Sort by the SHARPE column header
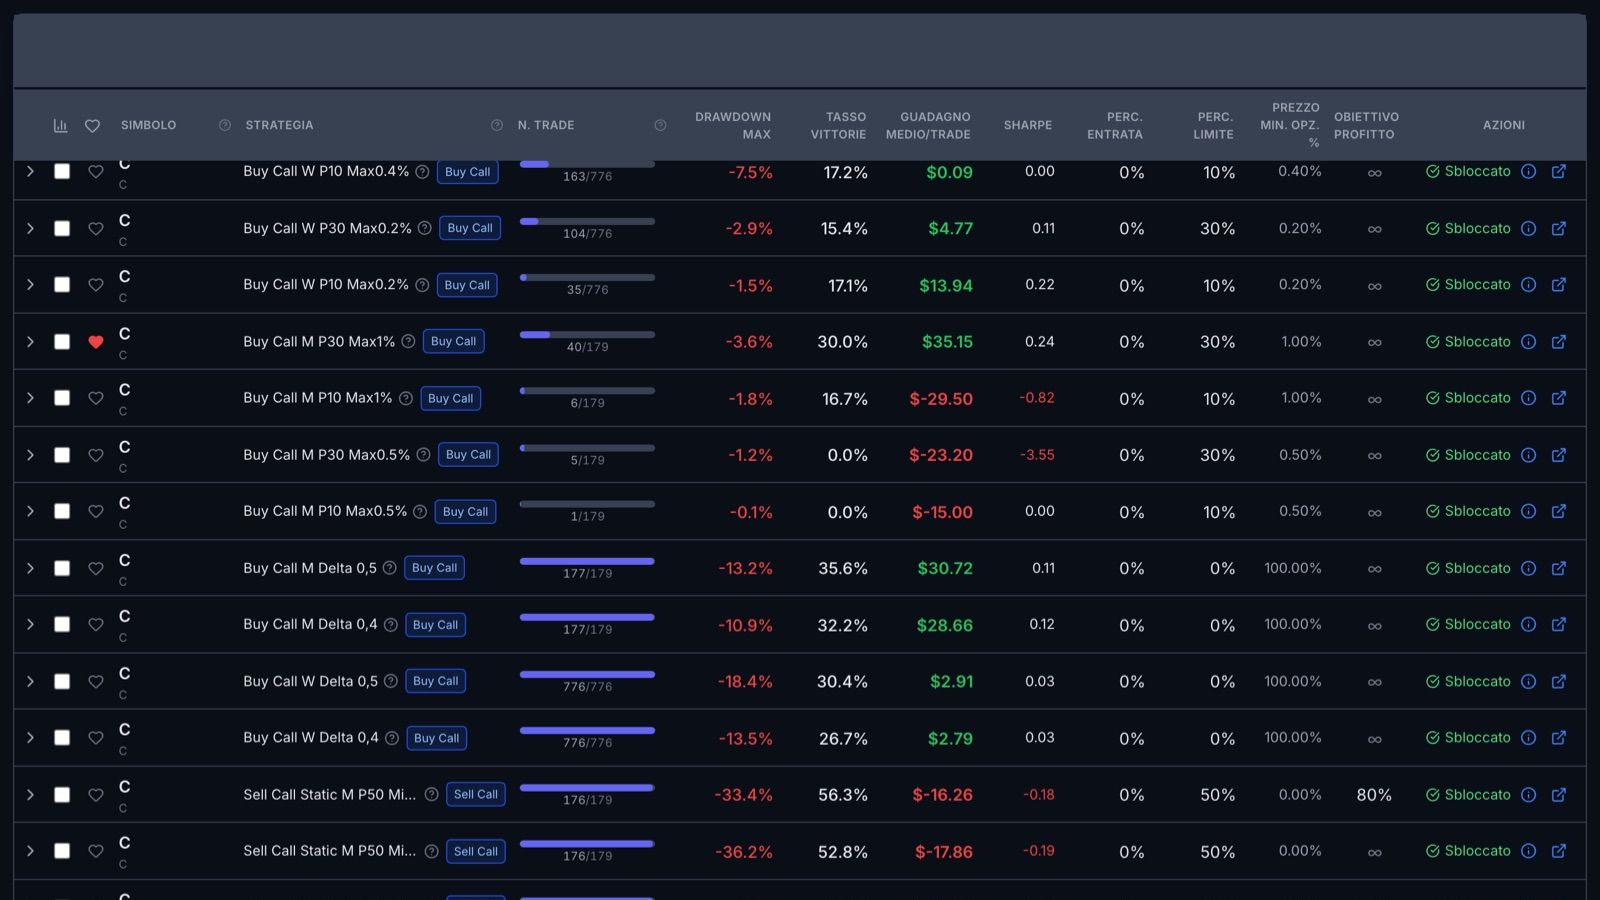 [1028, 126]
